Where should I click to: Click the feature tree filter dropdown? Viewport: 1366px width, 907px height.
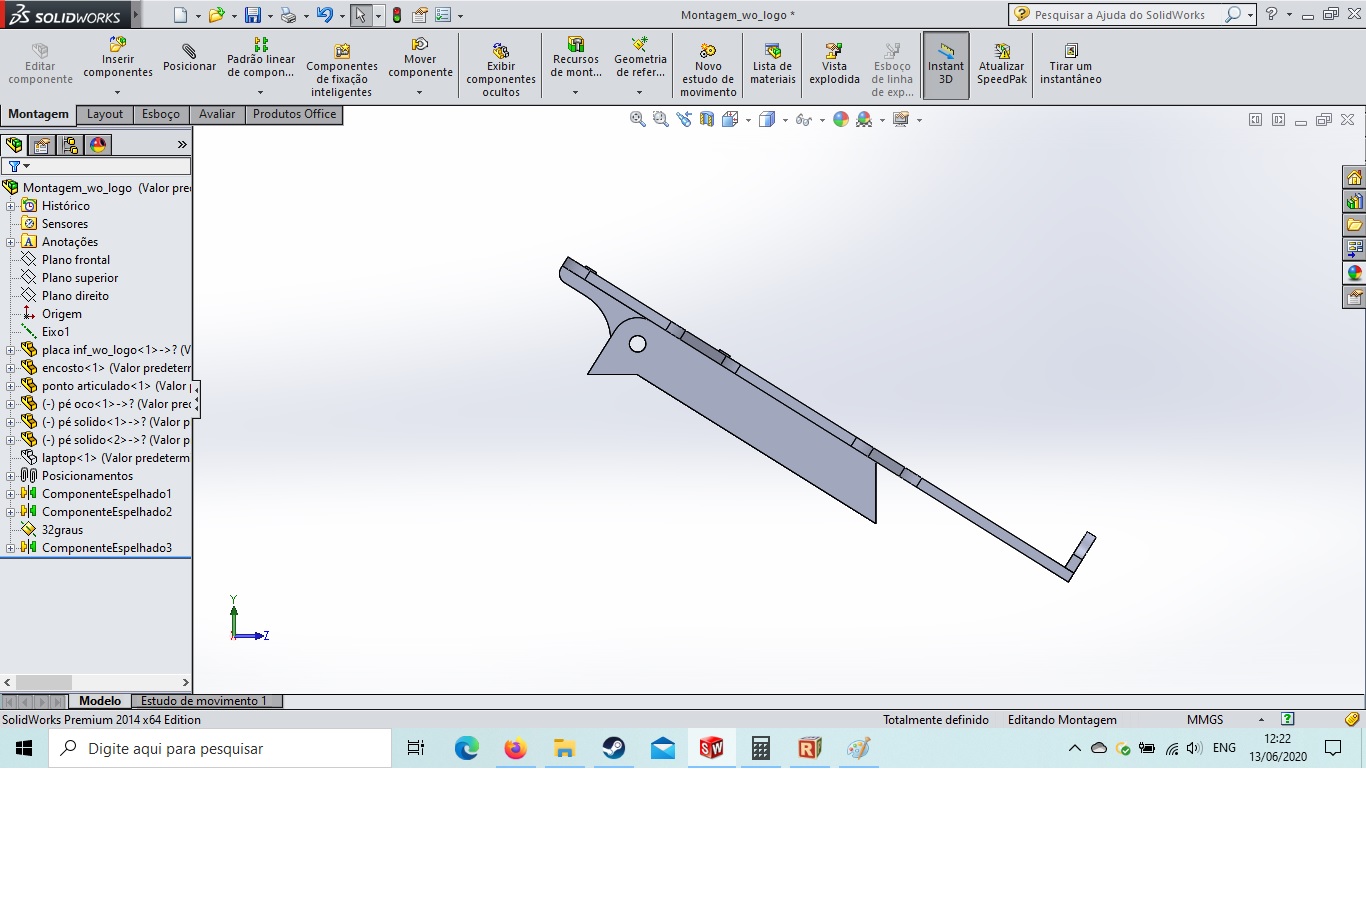point(19,166)
